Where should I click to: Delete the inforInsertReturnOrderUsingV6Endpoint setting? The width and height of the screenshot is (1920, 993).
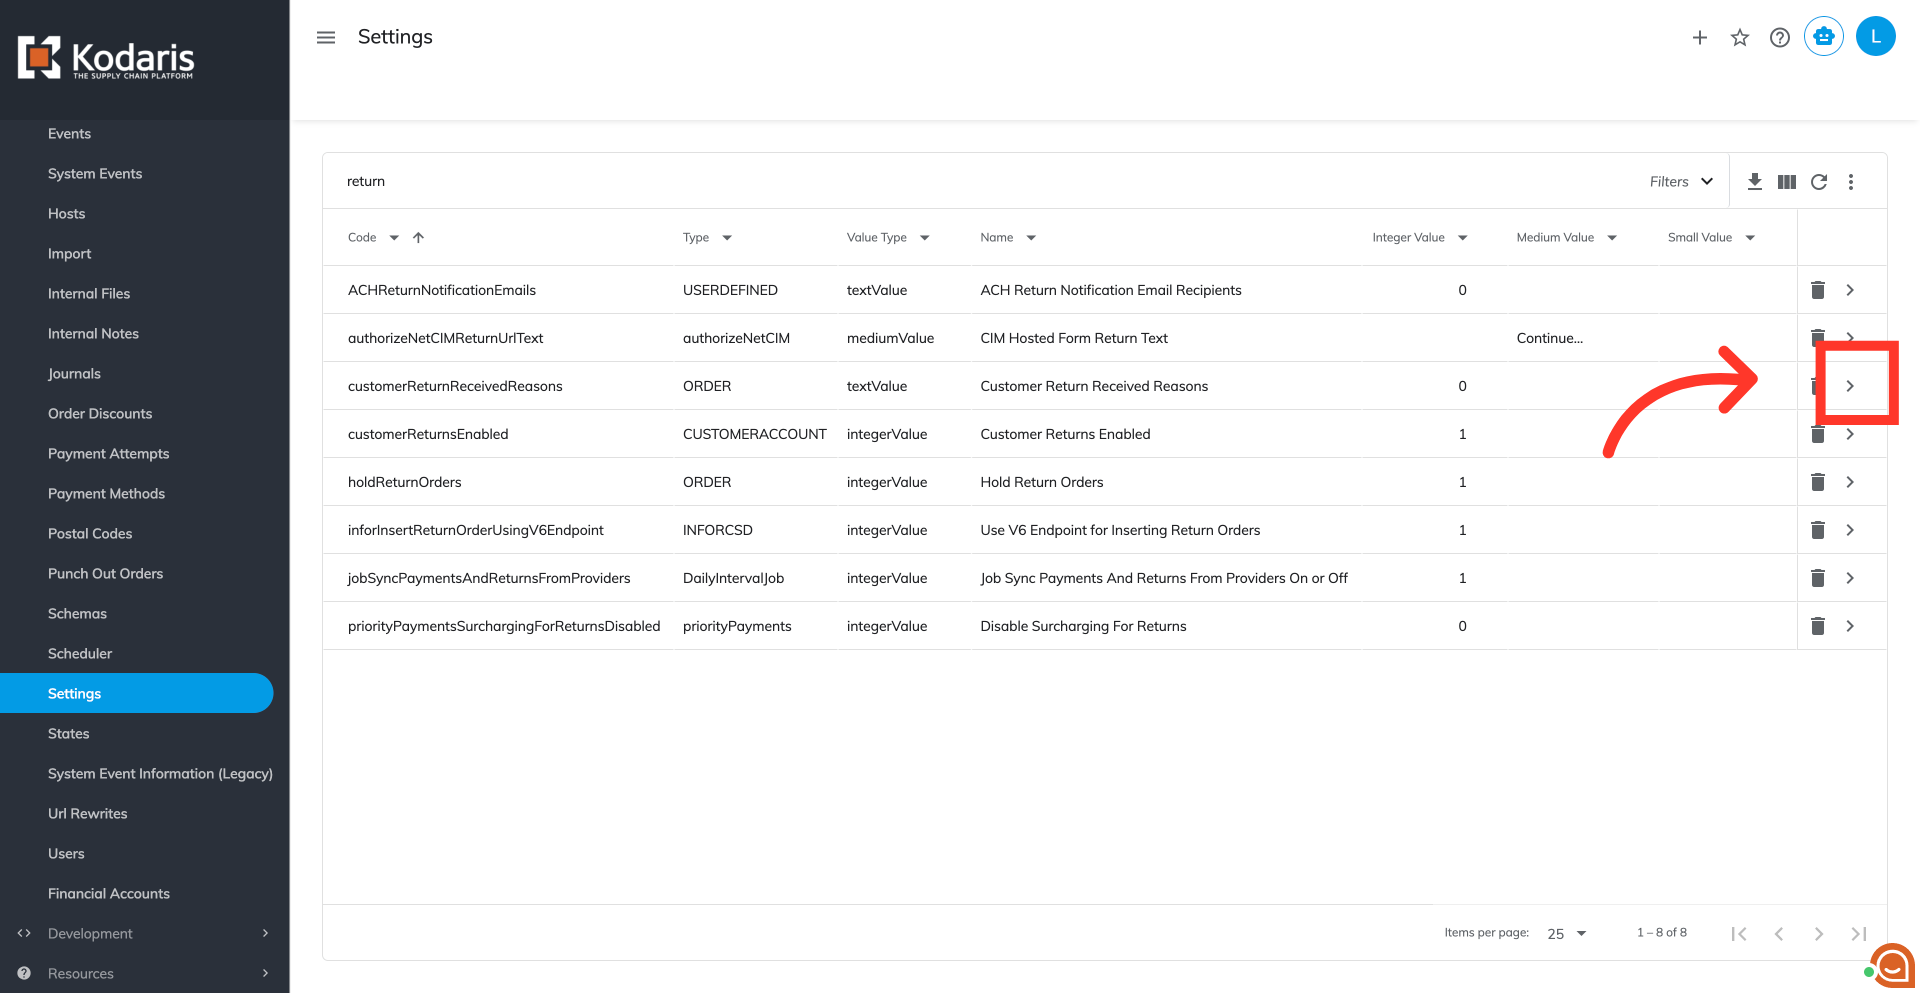tap(1818, 530)
